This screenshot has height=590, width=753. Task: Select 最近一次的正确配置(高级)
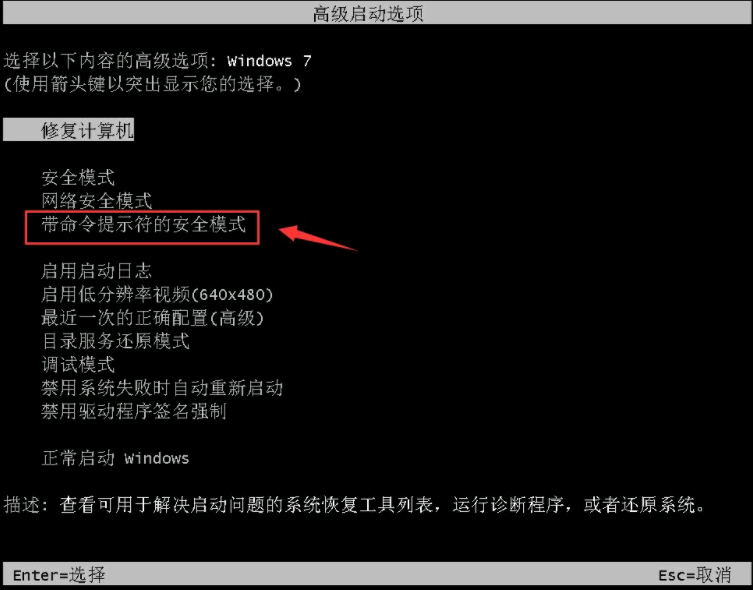click(x=153, y=318)
